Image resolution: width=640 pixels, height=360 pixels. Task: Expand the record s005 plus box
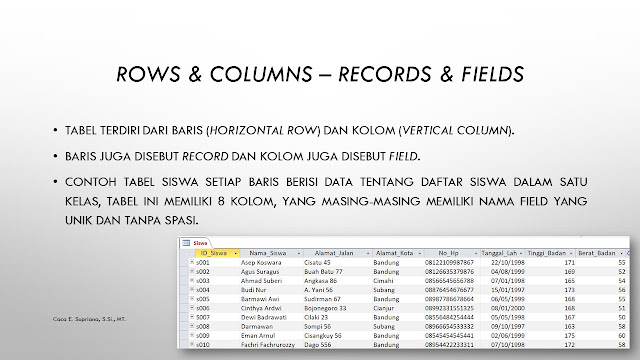click(x=192, y=299)
